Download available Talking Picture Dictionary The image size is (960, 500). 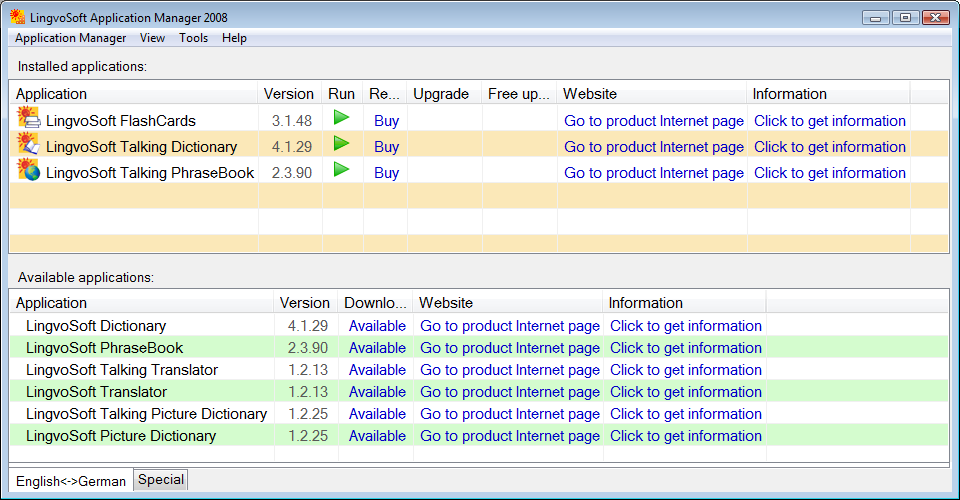coord(377,414)
